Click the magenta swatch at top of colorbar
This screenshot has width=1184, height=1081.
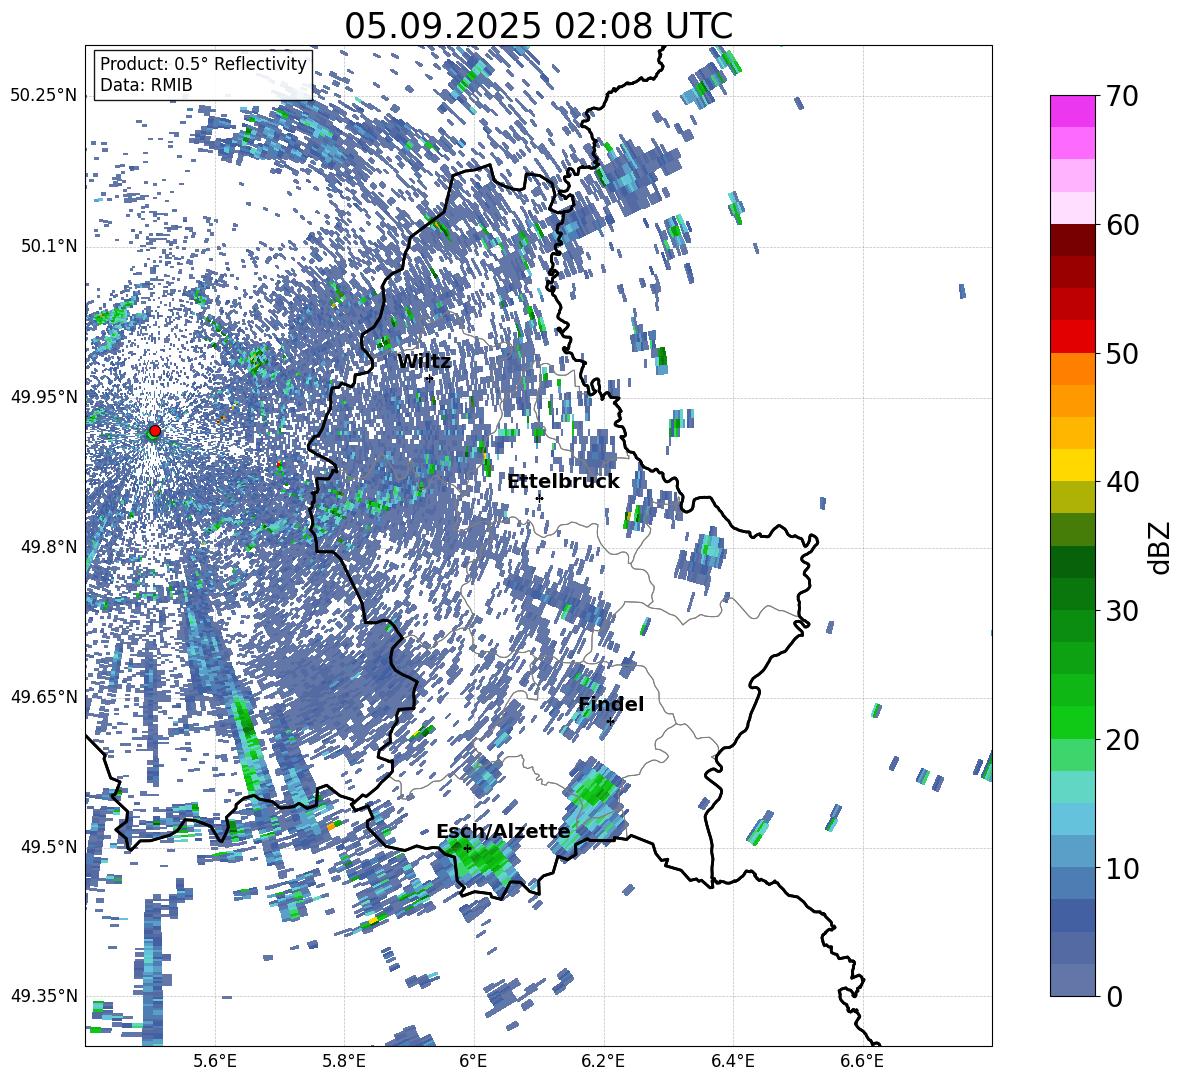click(x=1072, y=111)
